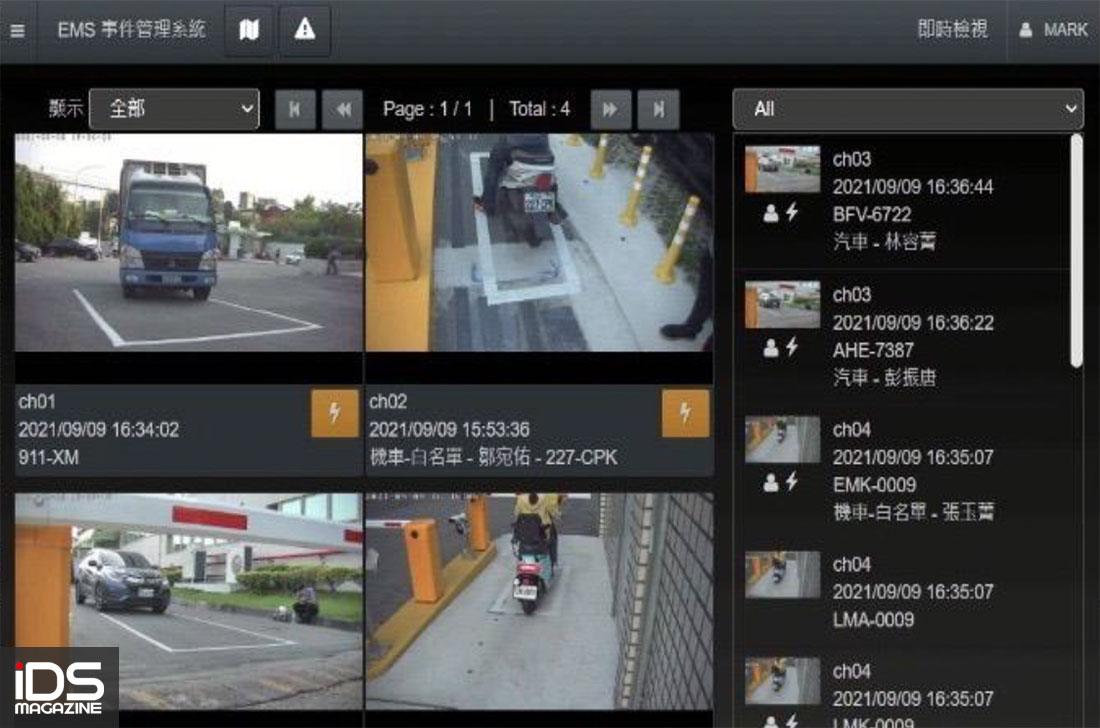Click the Total : 4 count
Image resolution: width=1100 pixels, height=728 pixels.
click(x=539, y=109)
